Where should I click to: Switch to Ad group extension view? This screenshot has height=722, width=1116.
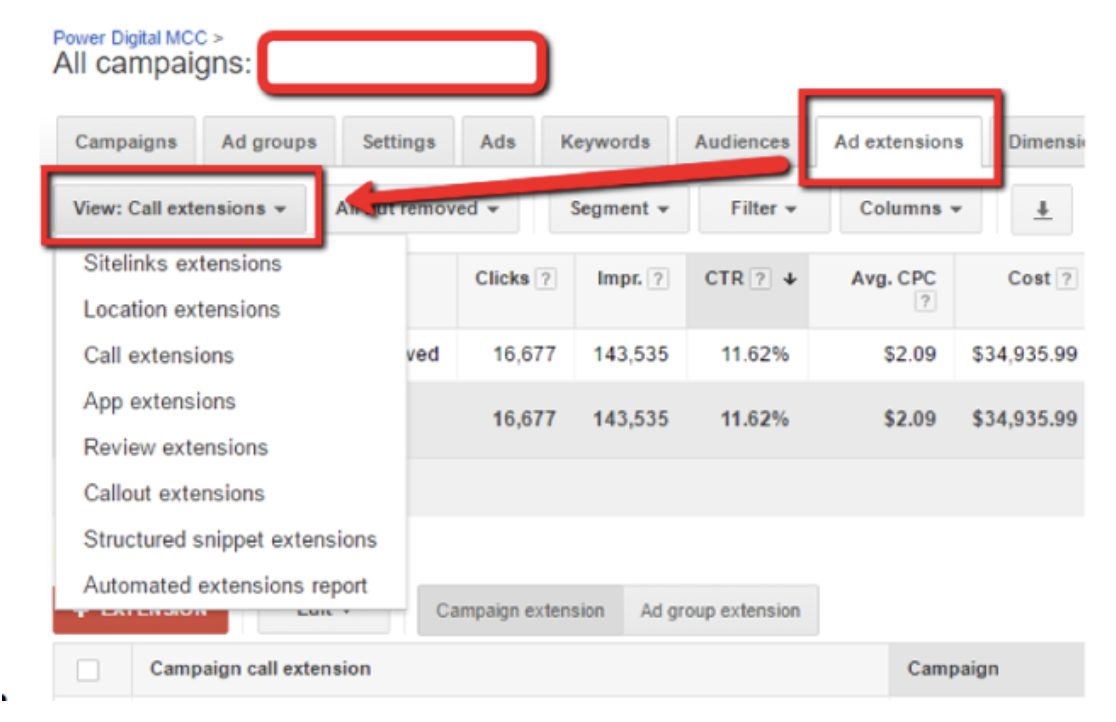tap(720, 611)
